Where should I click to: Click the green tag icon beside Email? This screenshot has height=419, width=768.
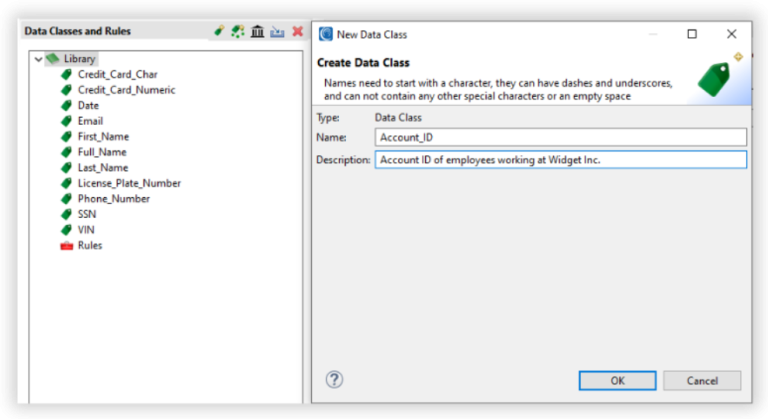coord(66,121)
